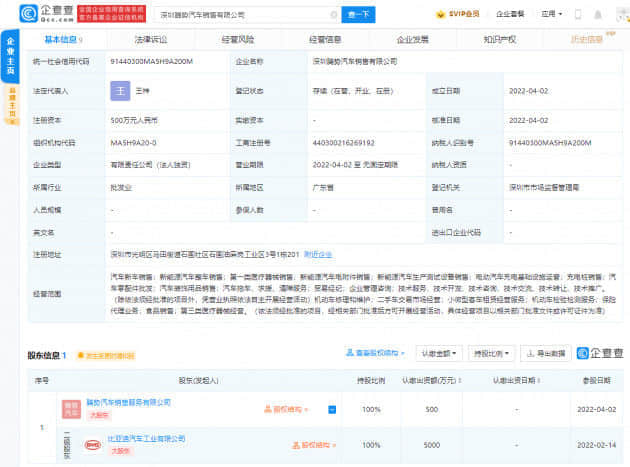Open shareholder 比亚迪汽车工业有限公司 link
Image resolution: width=630 pixels, height=467 pixels.
[x=146, y=438]
